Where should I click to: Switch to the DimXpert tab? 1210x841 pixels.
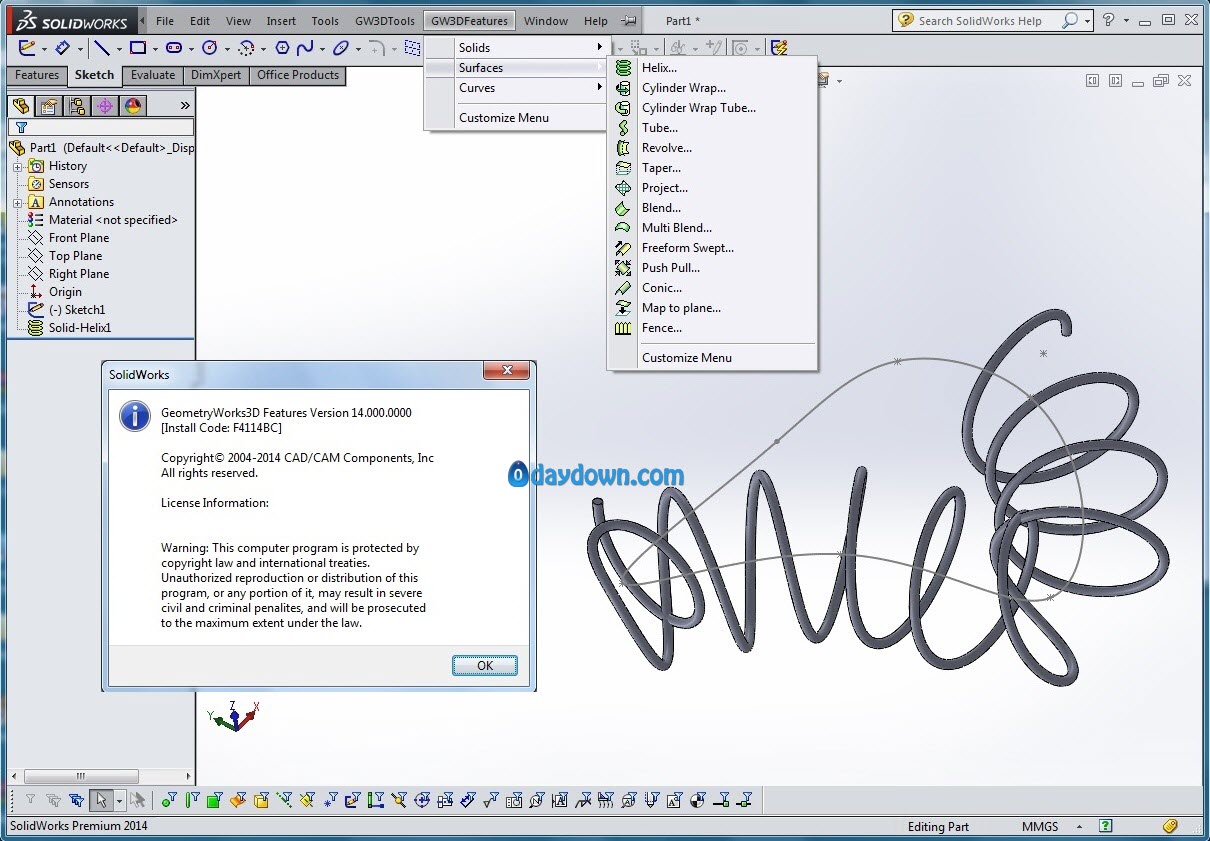click(x=216, y=75)
